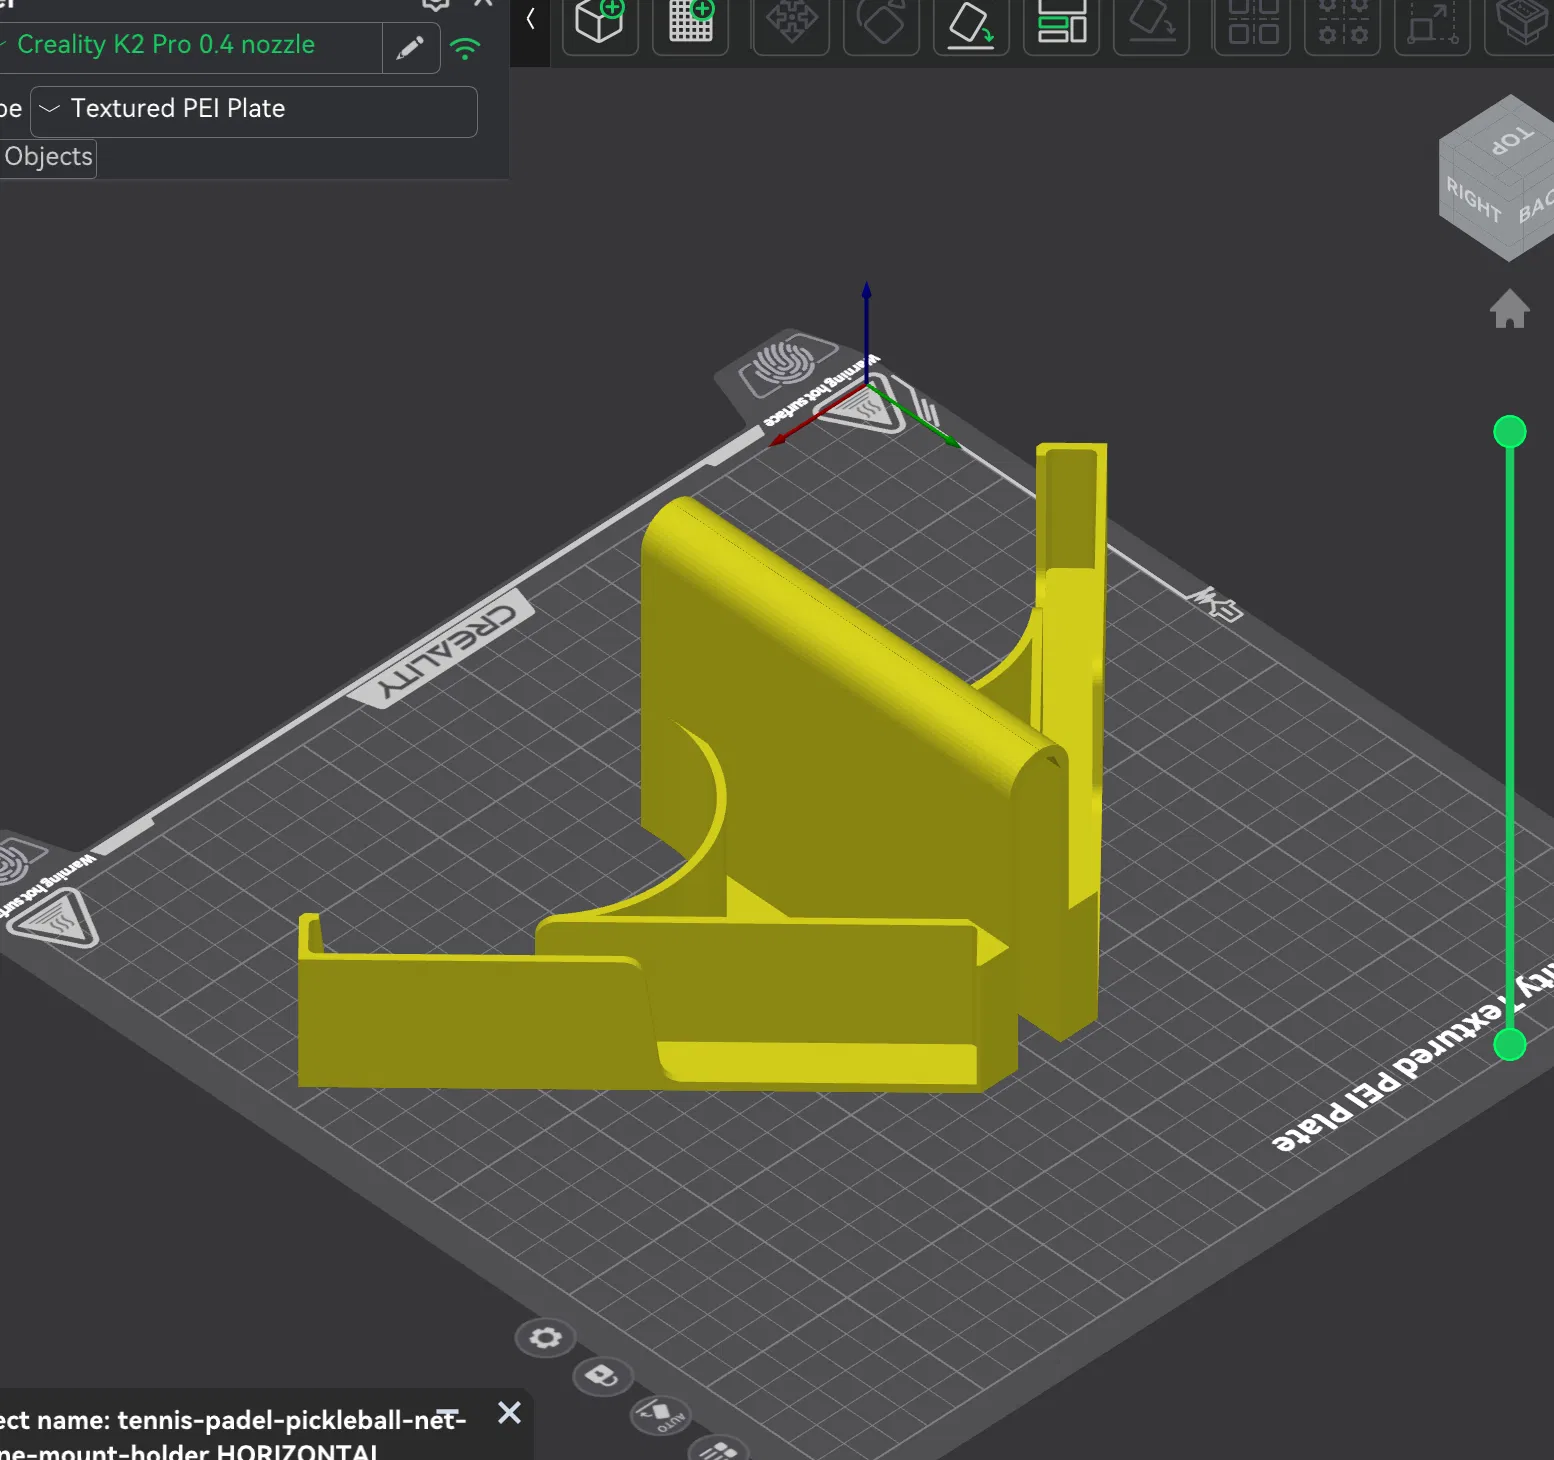Click the bottom handle of layer slider
This screenshot has width=1554, height=1460.
[x=1509, y=1045]
